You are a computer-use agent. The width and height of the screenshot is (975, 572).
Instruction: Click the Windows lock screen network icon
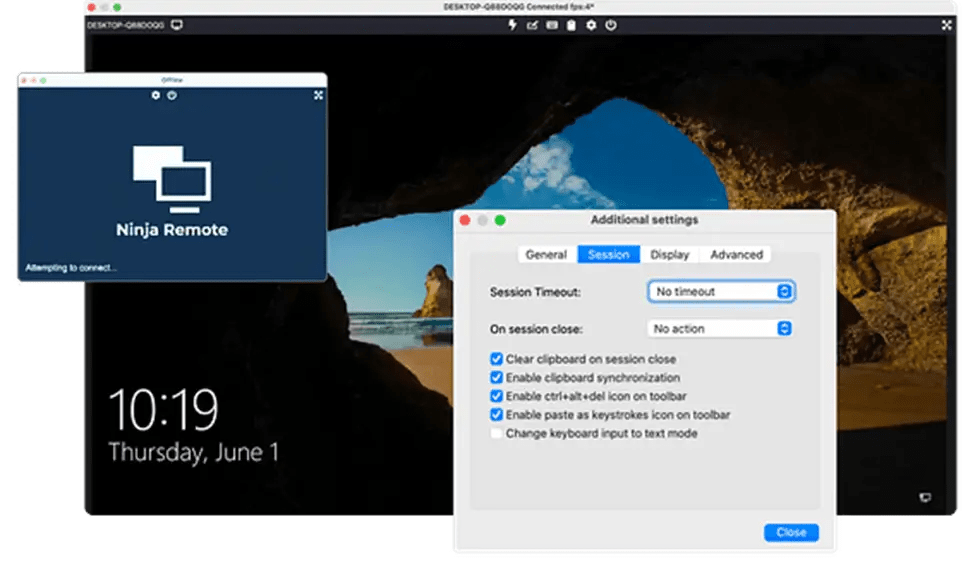[x=925, y=497]
